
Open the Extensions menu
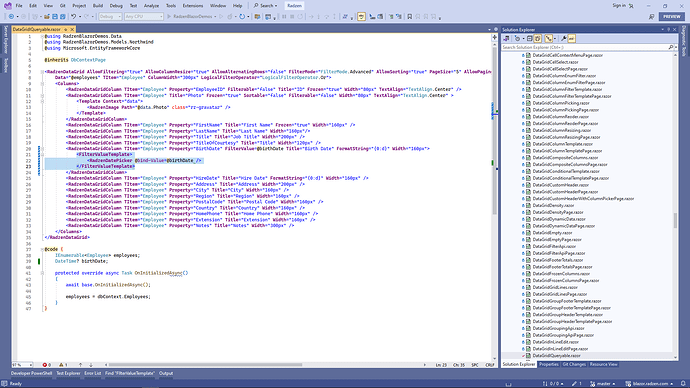click(193, 6)
